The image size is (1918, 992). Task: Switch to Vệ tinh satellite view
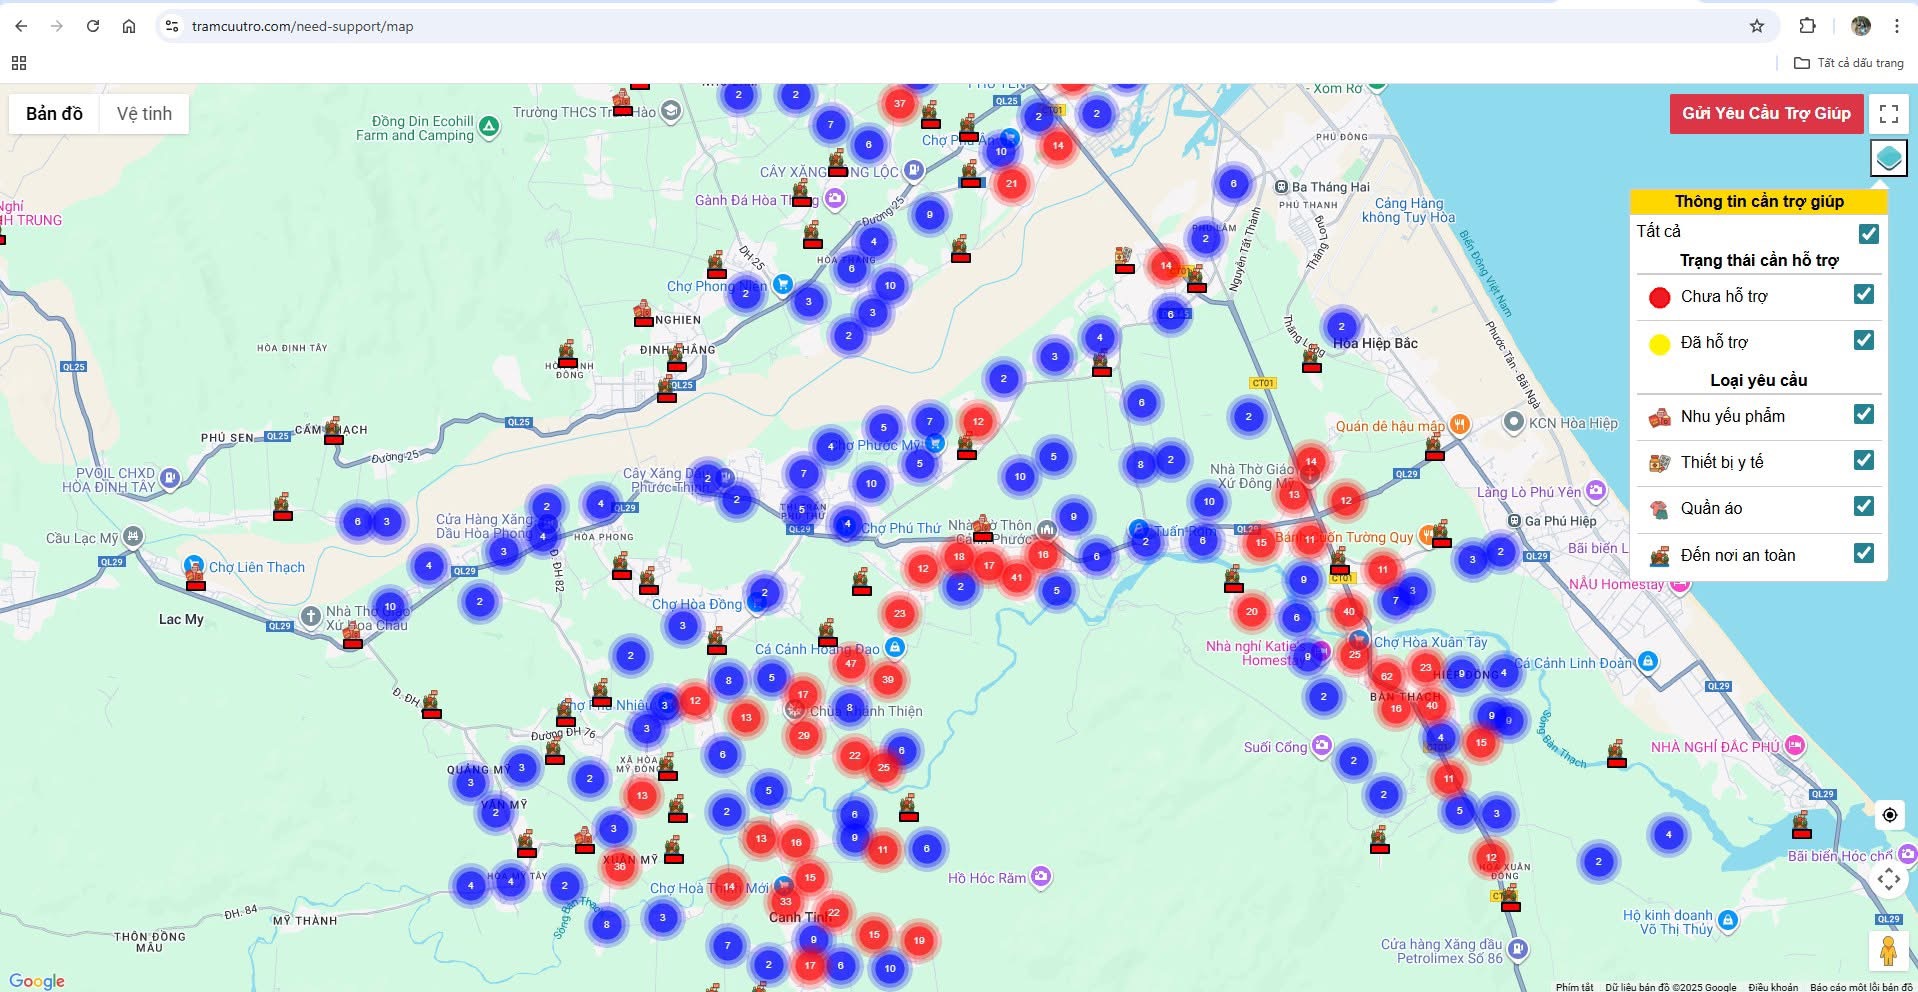(x=144, y=114)
